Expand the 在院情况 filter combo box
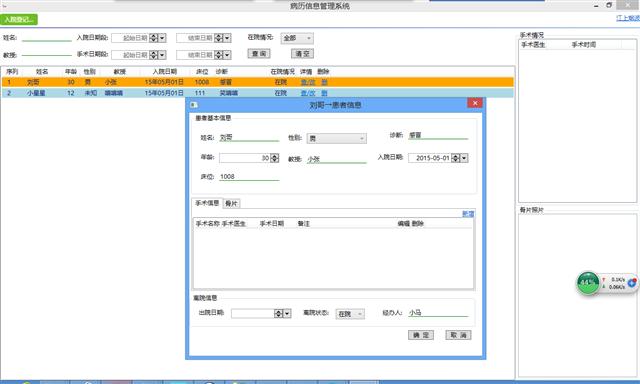 click(x=297, y=38)
